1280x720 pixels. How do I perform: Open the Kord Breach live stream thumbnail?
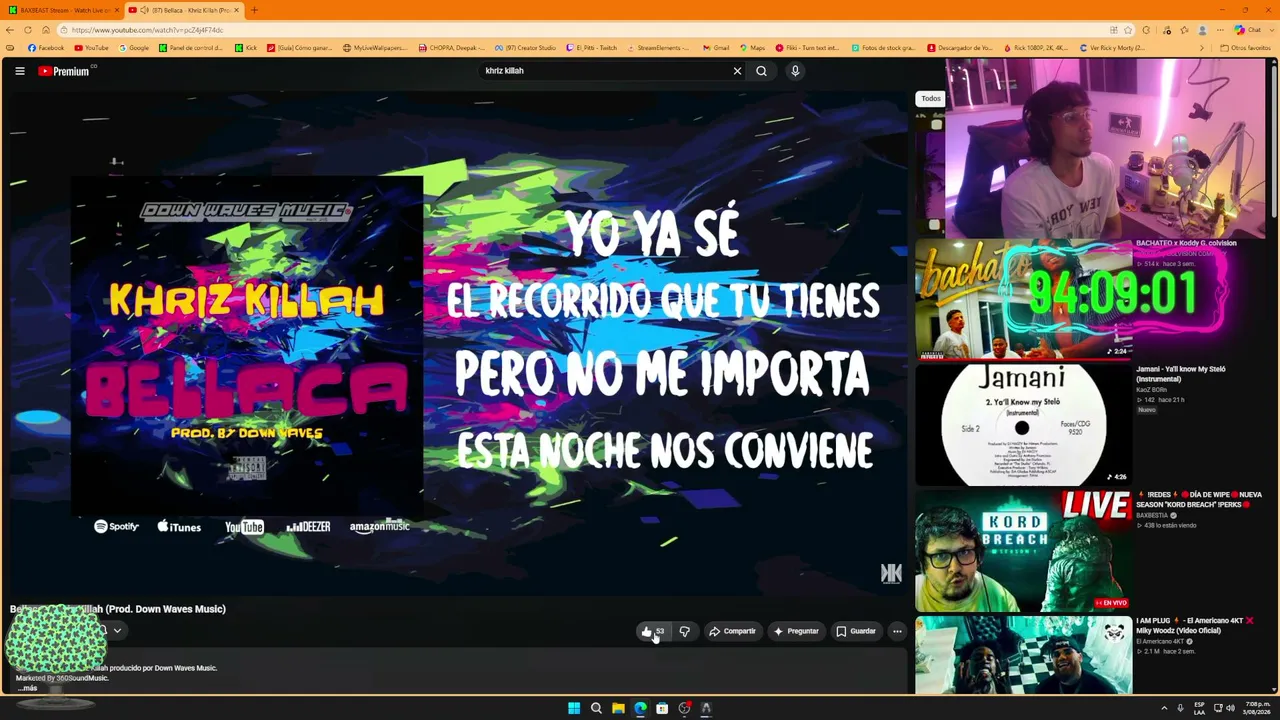pyautogui.click(x=1023, y=551)
